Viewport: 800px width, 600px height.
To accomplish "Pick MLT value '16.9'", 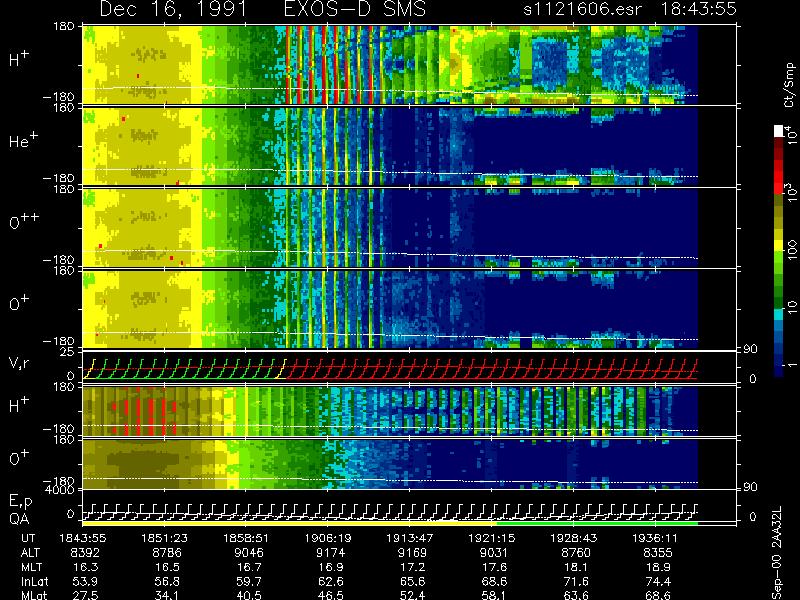I will [331, 567].
